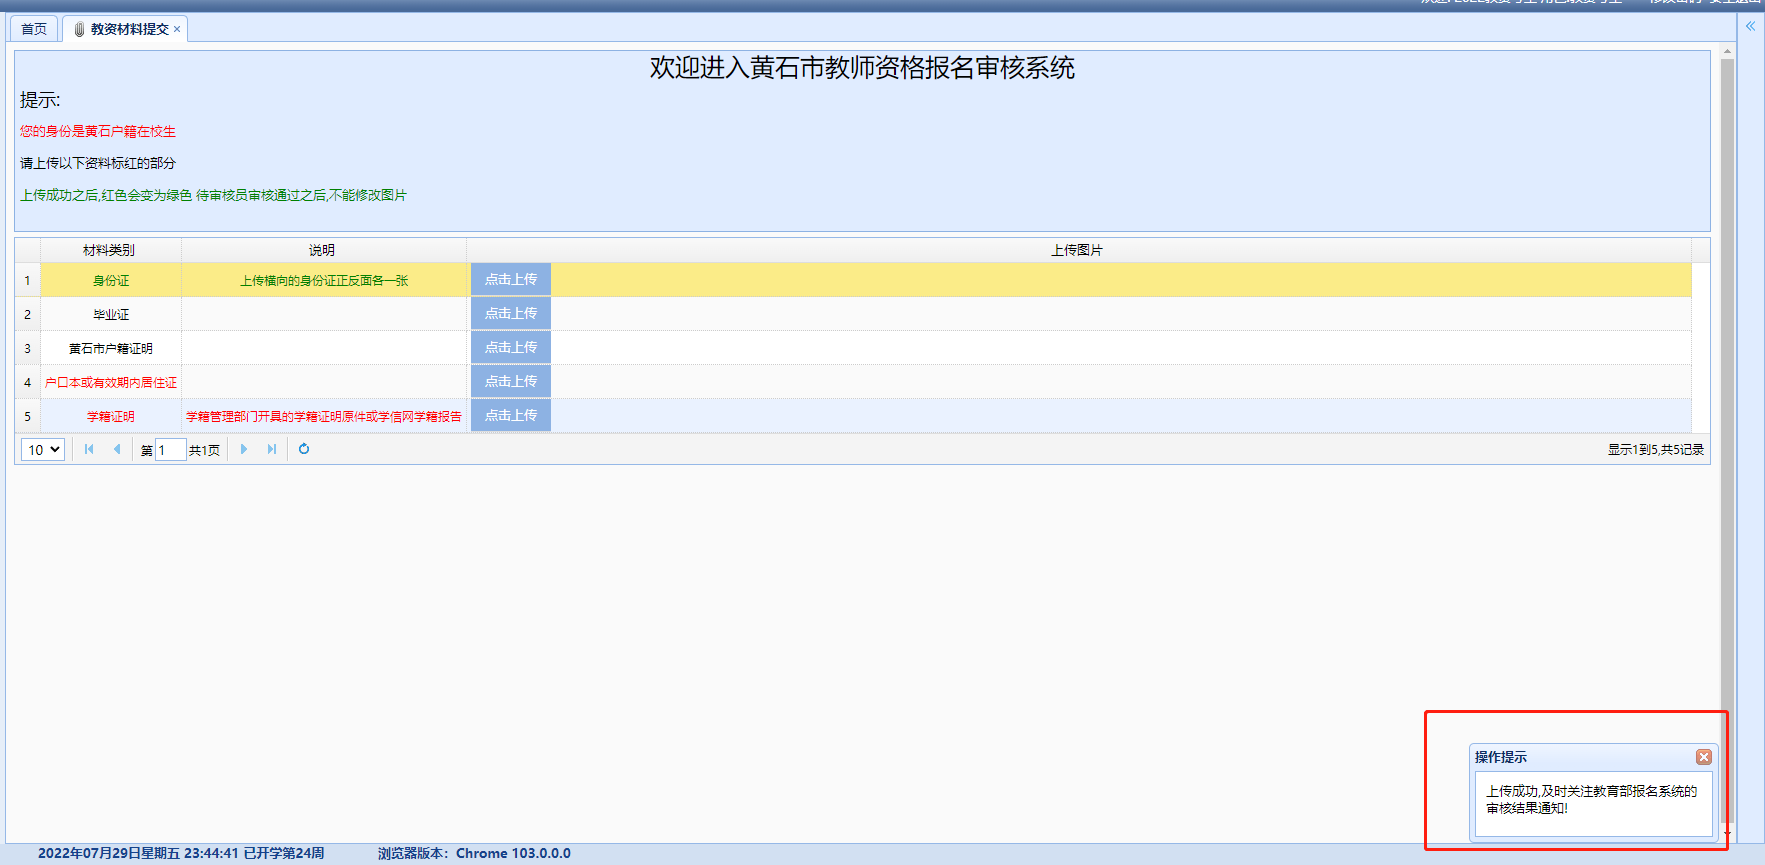Click 点击上传 for 学籍证明 row

coord(510,416)
